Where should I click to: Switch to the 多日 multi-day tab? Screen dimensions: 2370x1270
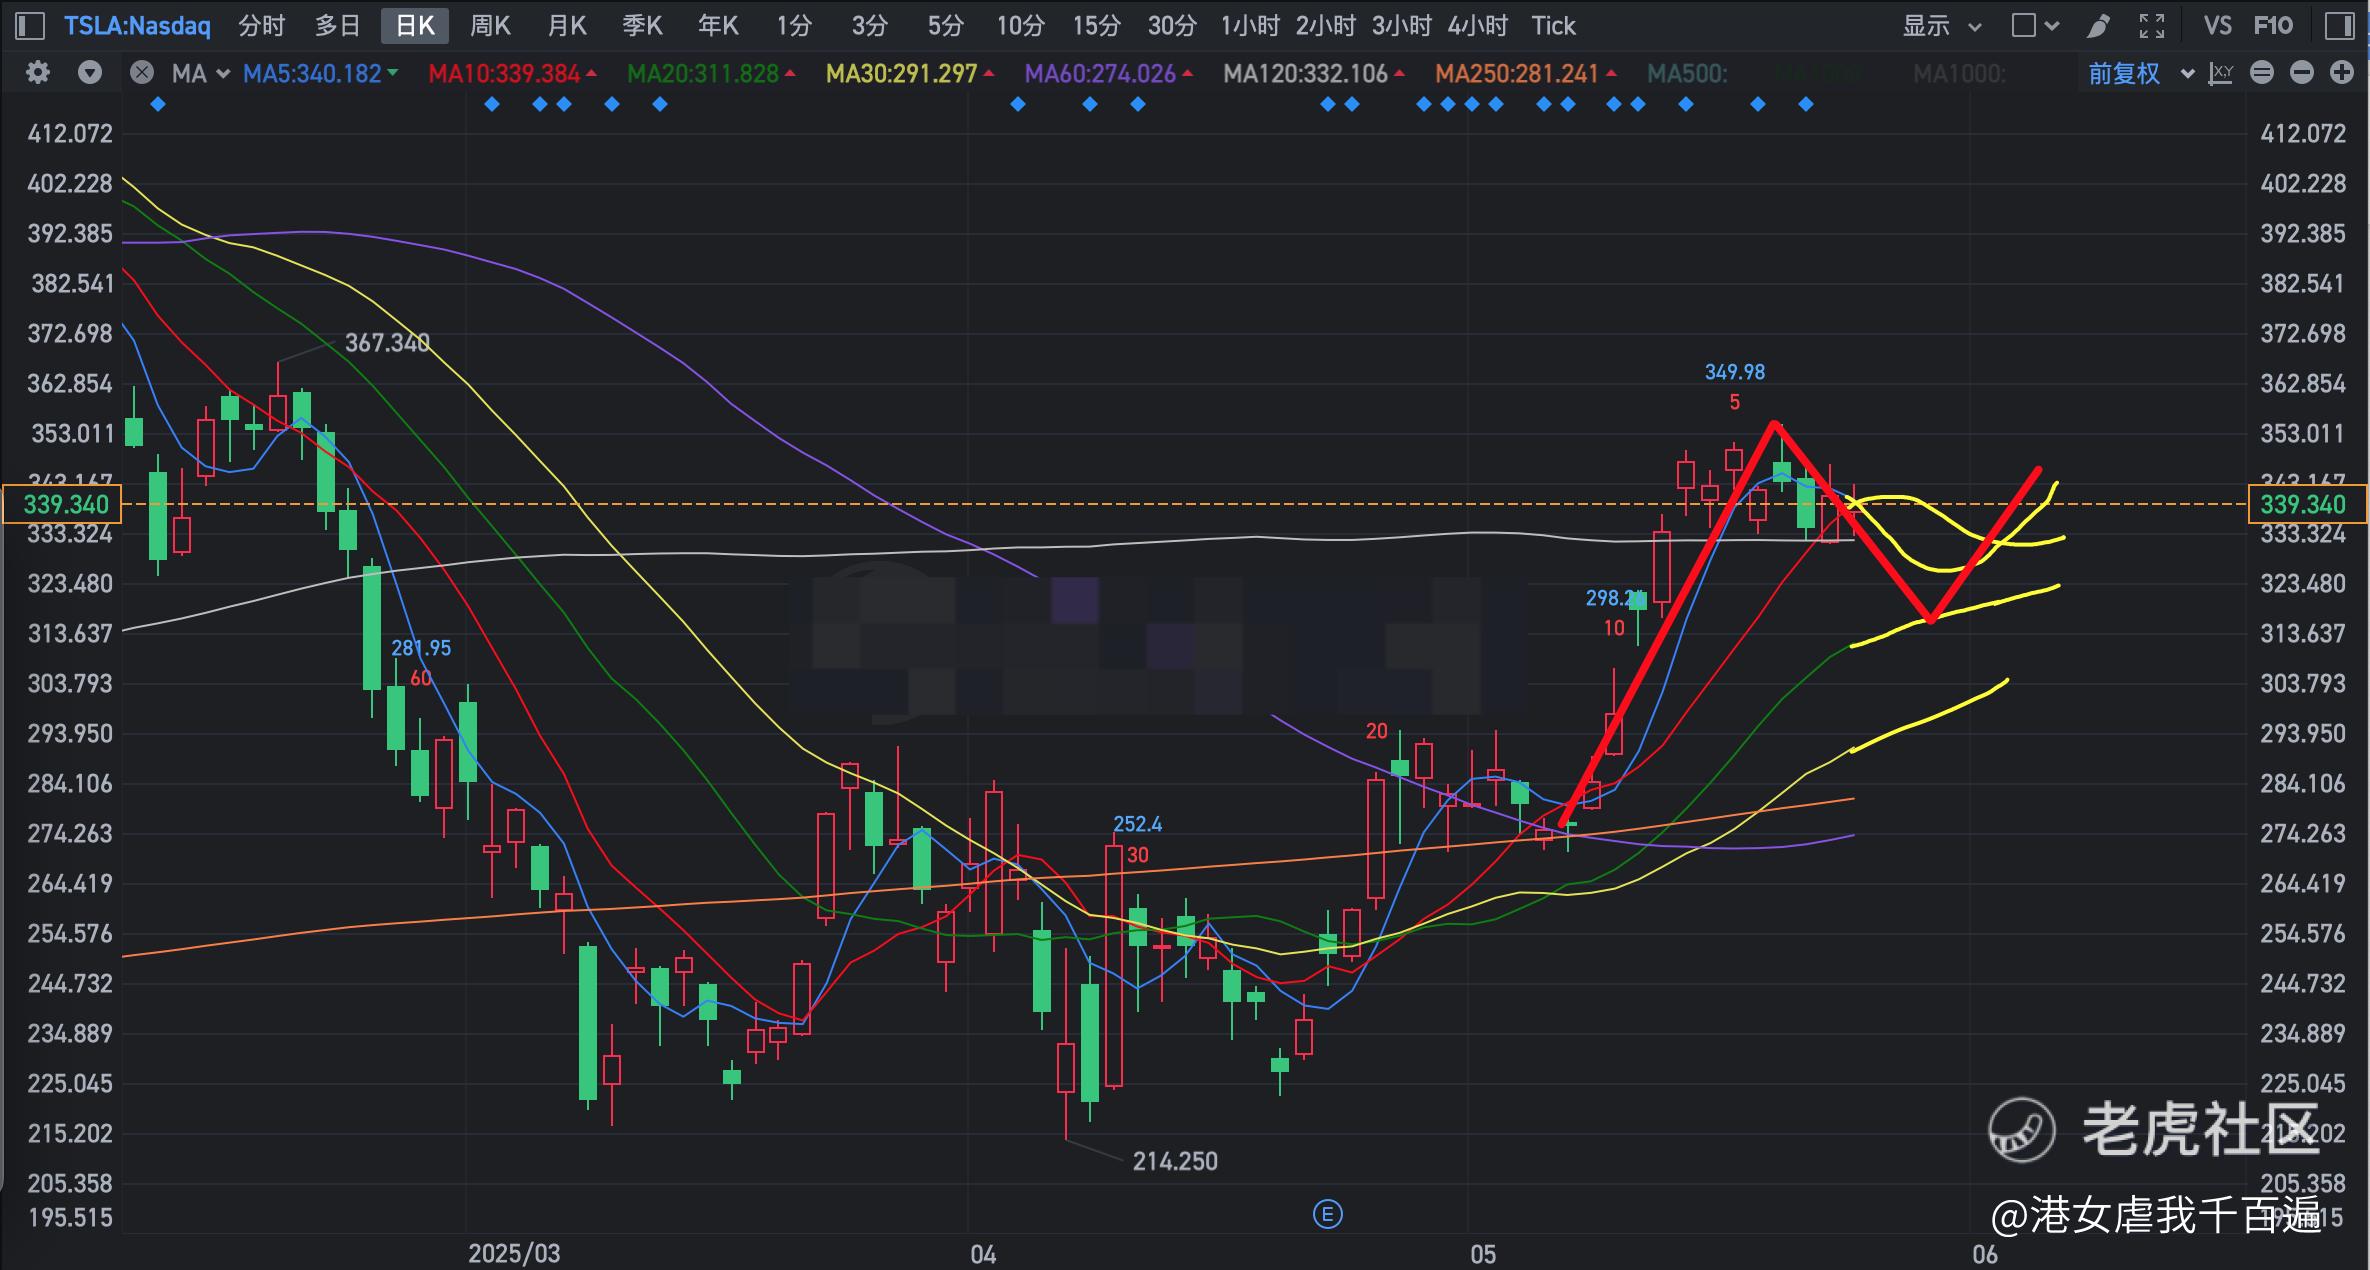(x=338, y=25)
